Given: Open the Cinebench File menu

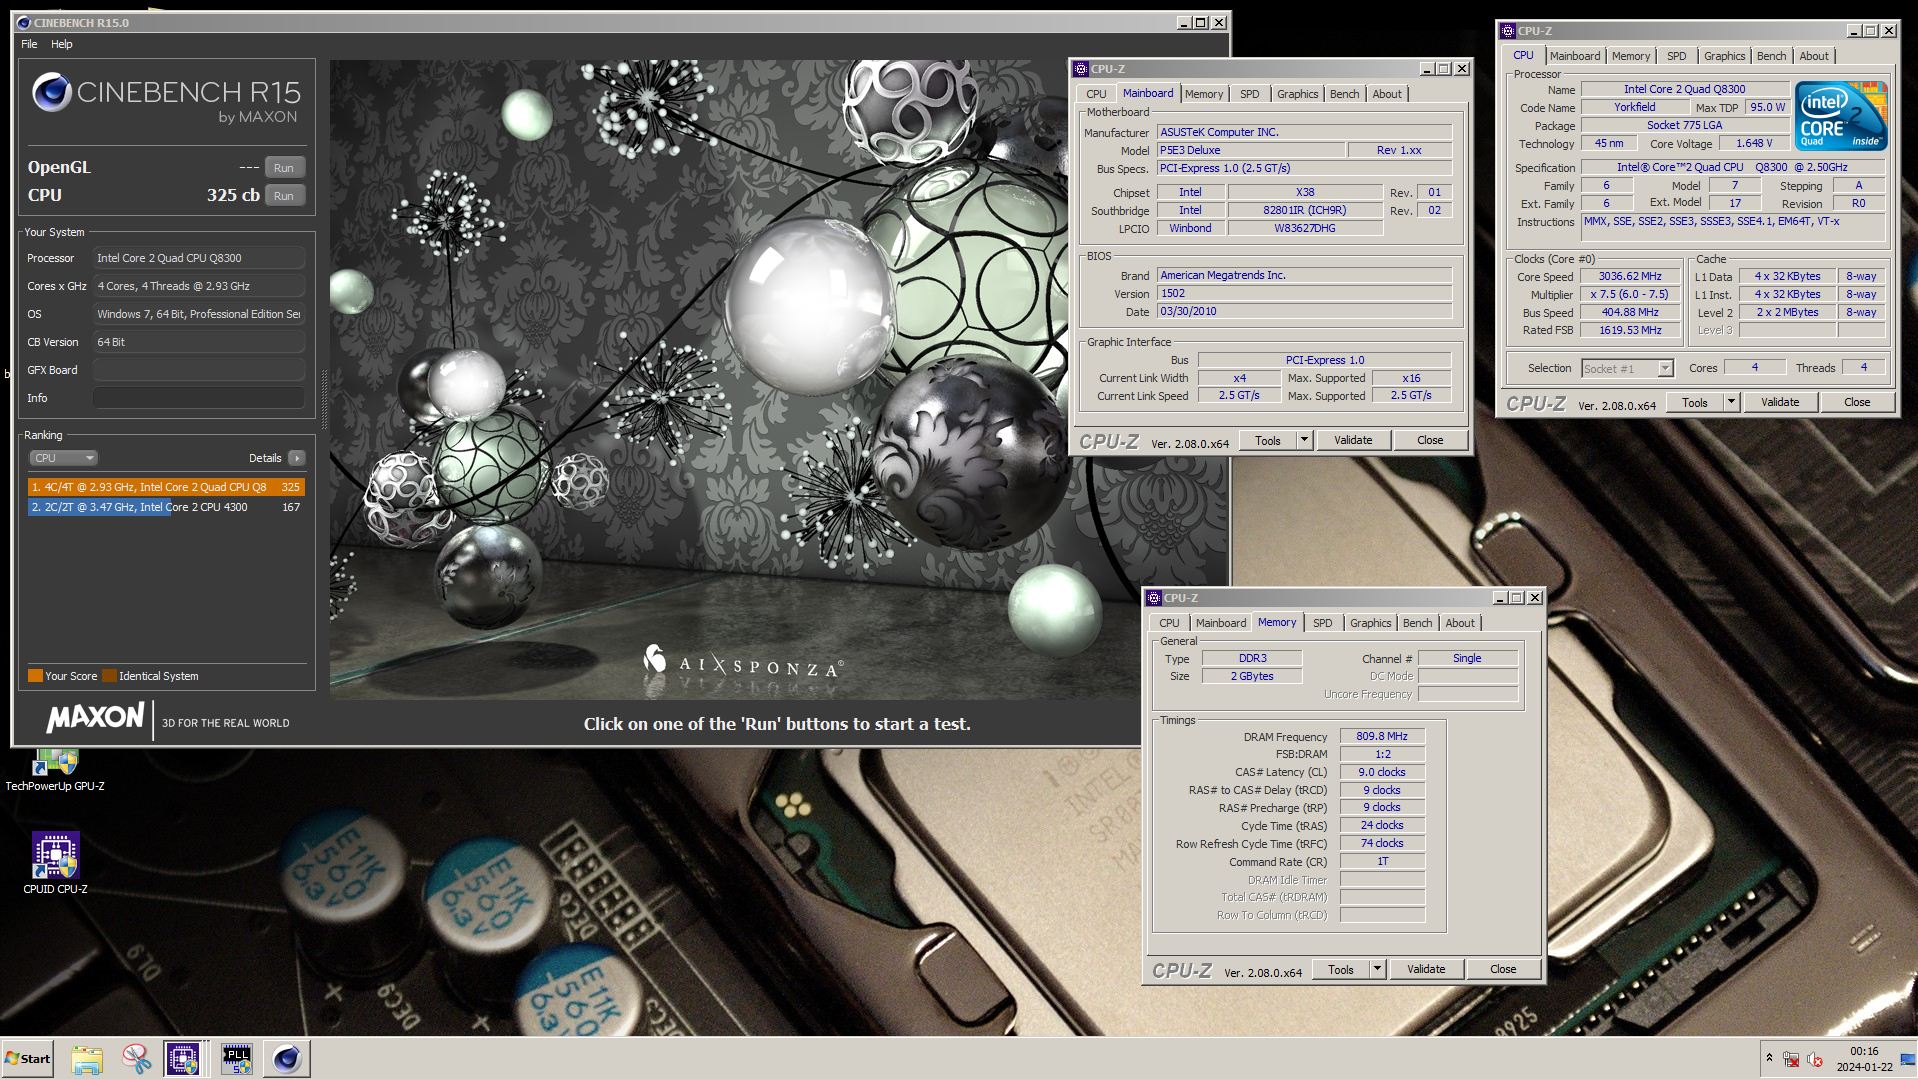Looking at the screenshot, I should point(29,44).
